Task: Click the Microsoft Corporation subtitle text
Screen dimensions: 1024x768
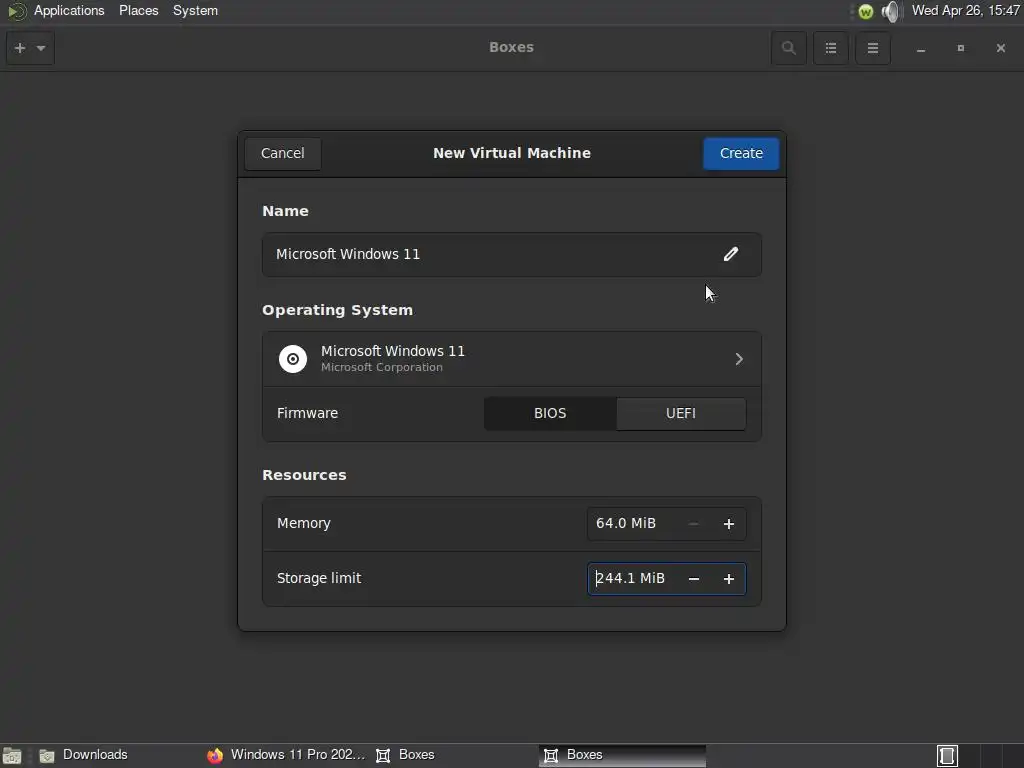Action: tap(382, 368)
